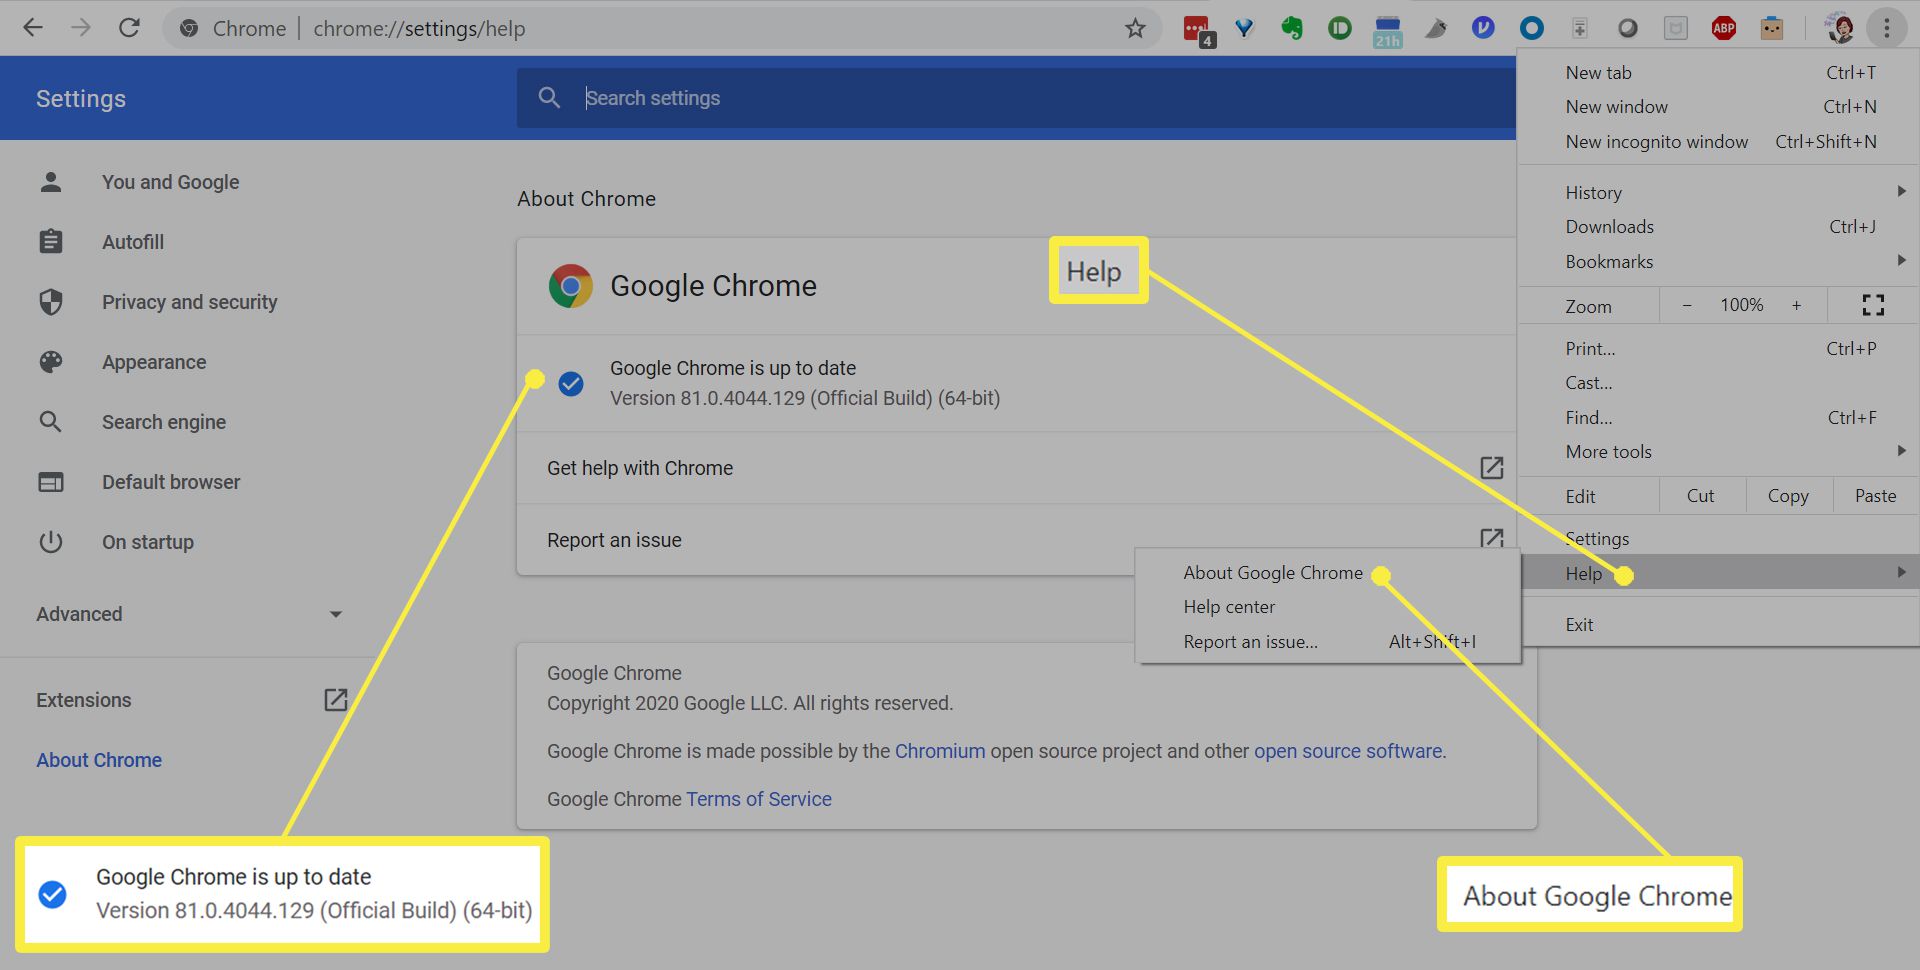Click the site info icon in address bar
Image resolution: width=1920 pixels, height=970 pixels.
189,28
